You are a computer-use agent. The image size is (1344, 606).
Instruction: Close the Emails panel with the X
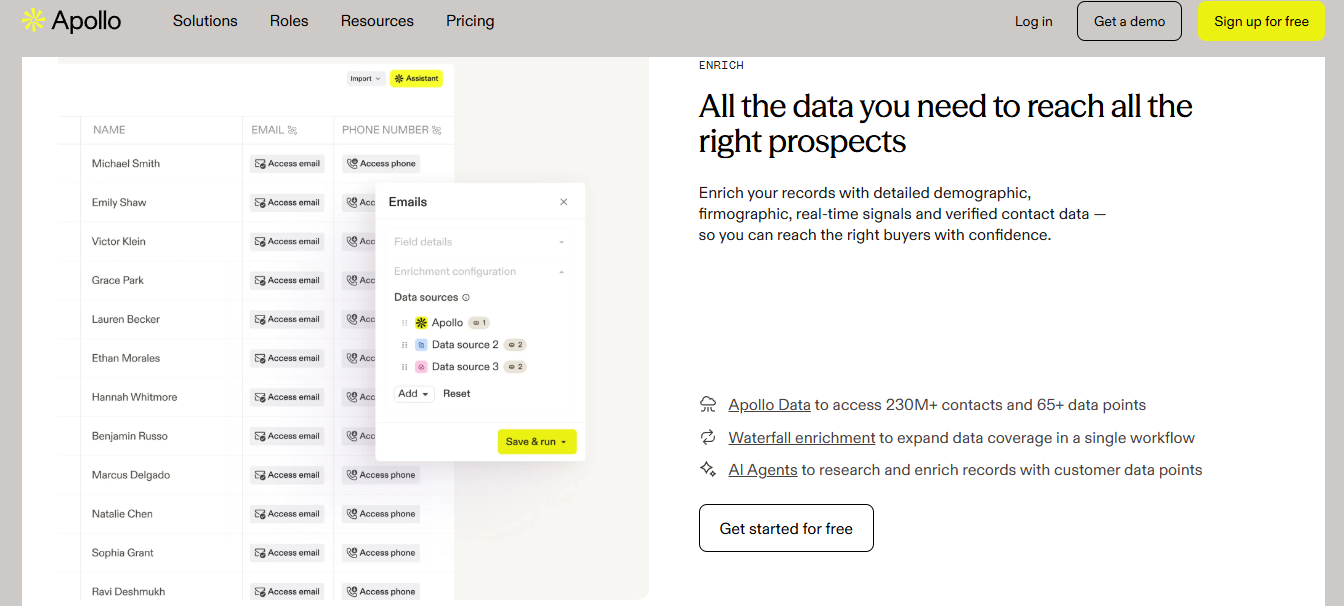pos(564,202)
